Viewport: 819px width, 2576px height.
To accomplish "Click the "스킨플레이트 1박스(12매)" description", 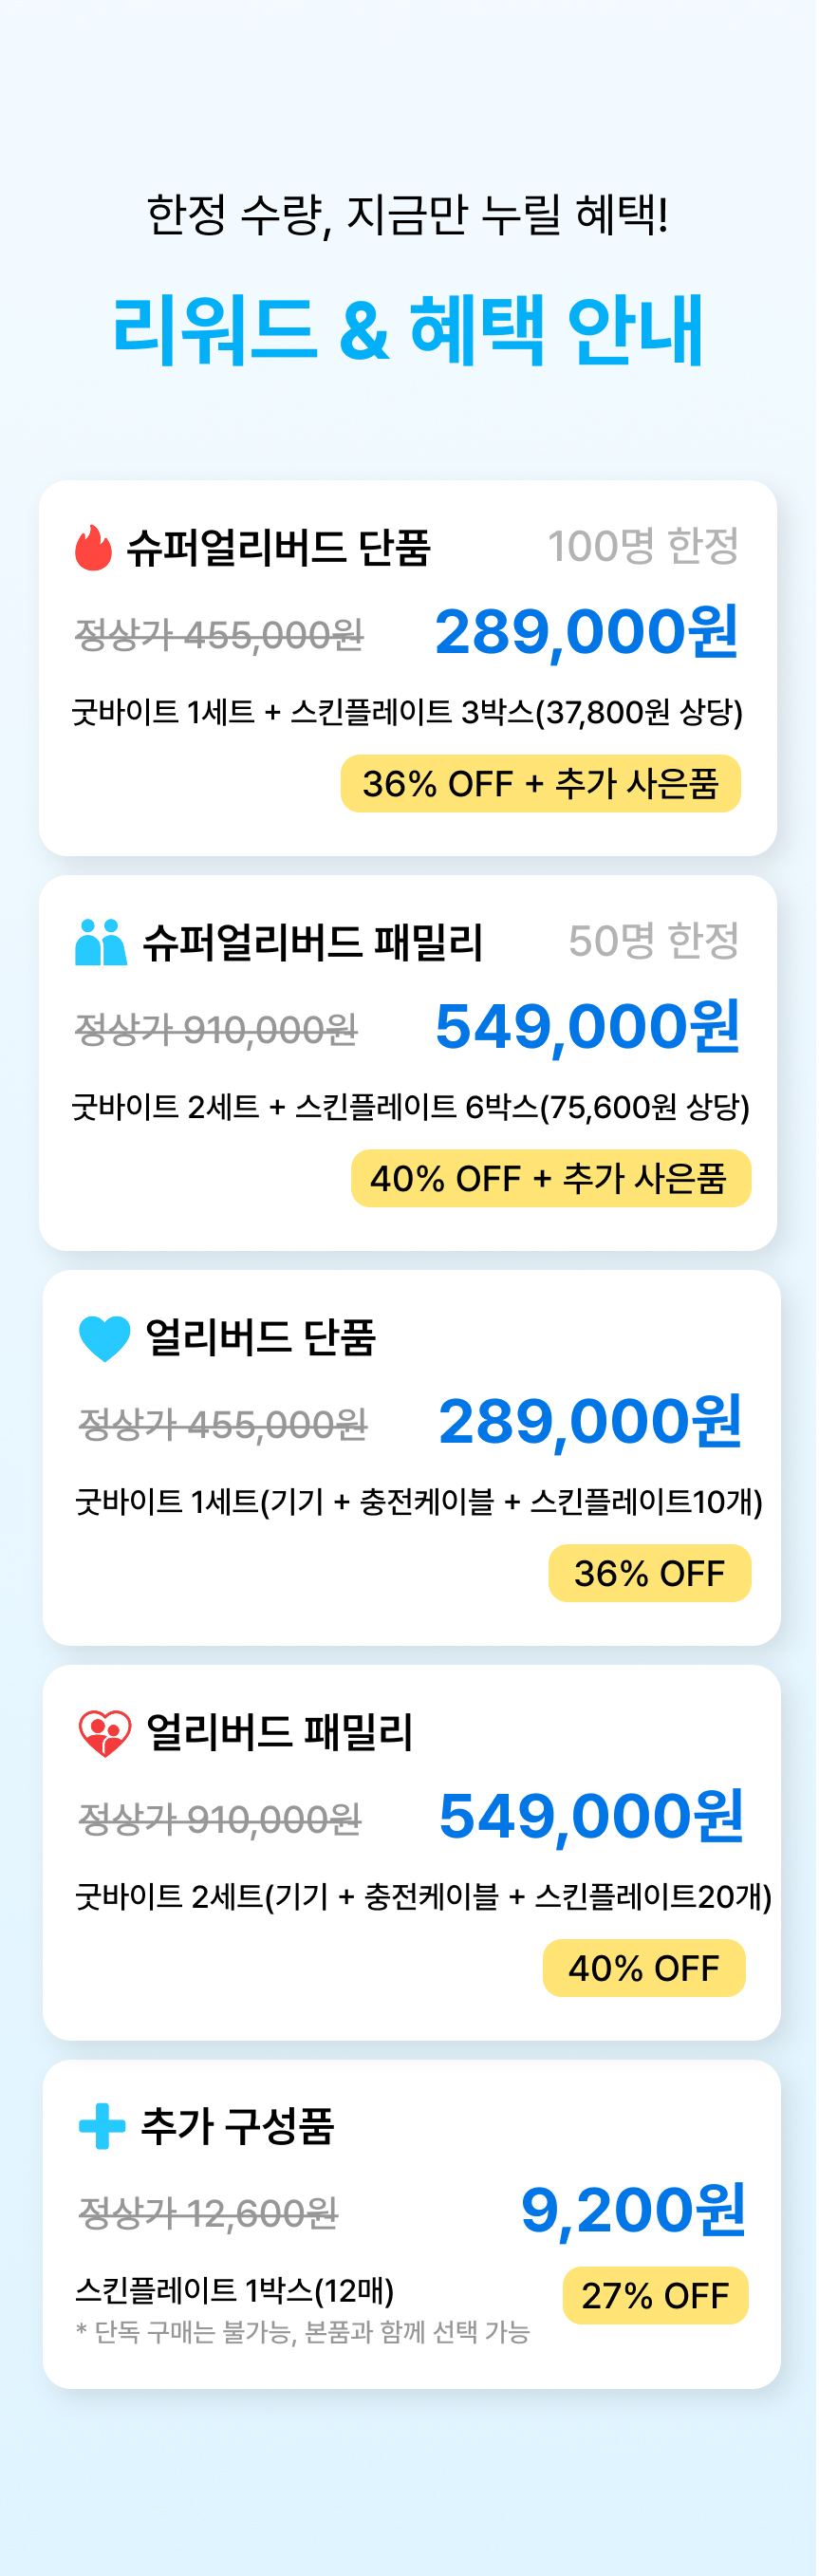I will click(x=236, y=2289).
